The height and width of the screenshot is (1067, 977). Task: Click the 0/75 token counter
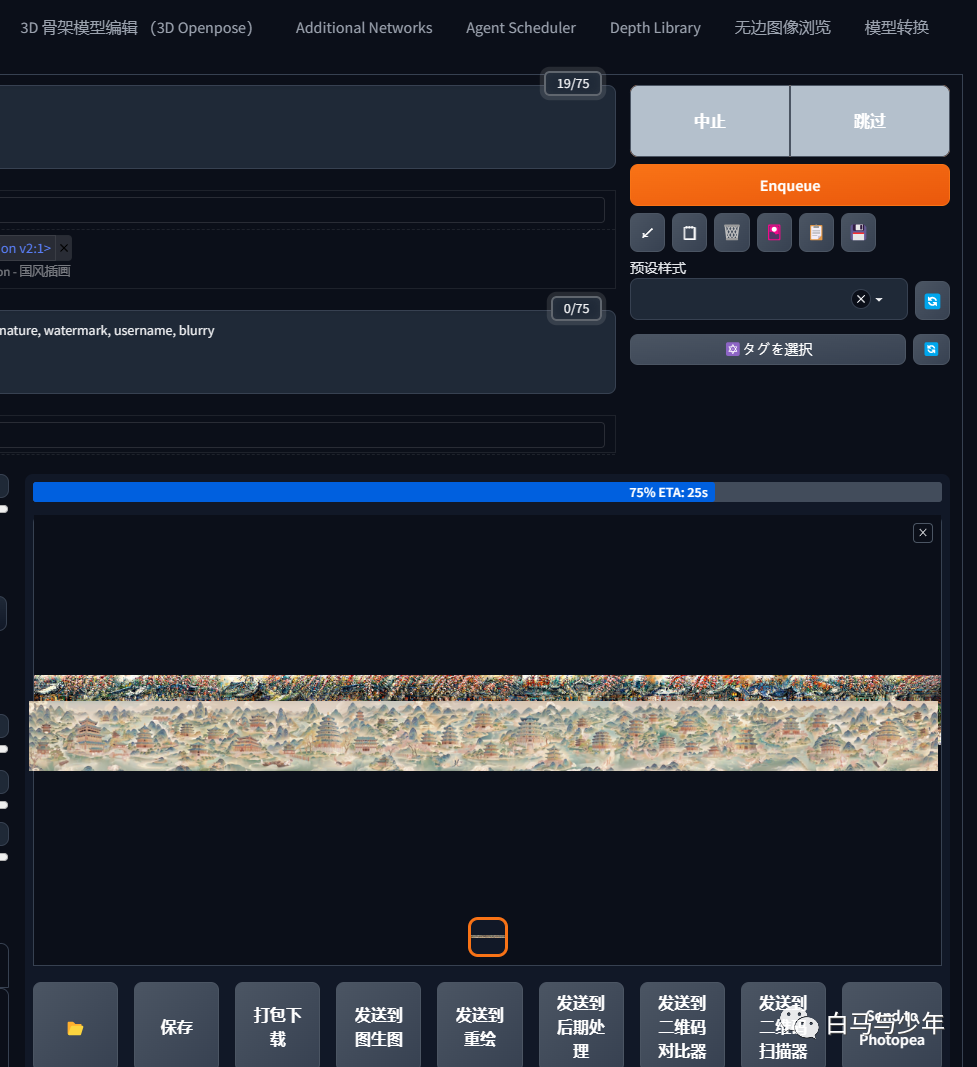tap(576, 308)
